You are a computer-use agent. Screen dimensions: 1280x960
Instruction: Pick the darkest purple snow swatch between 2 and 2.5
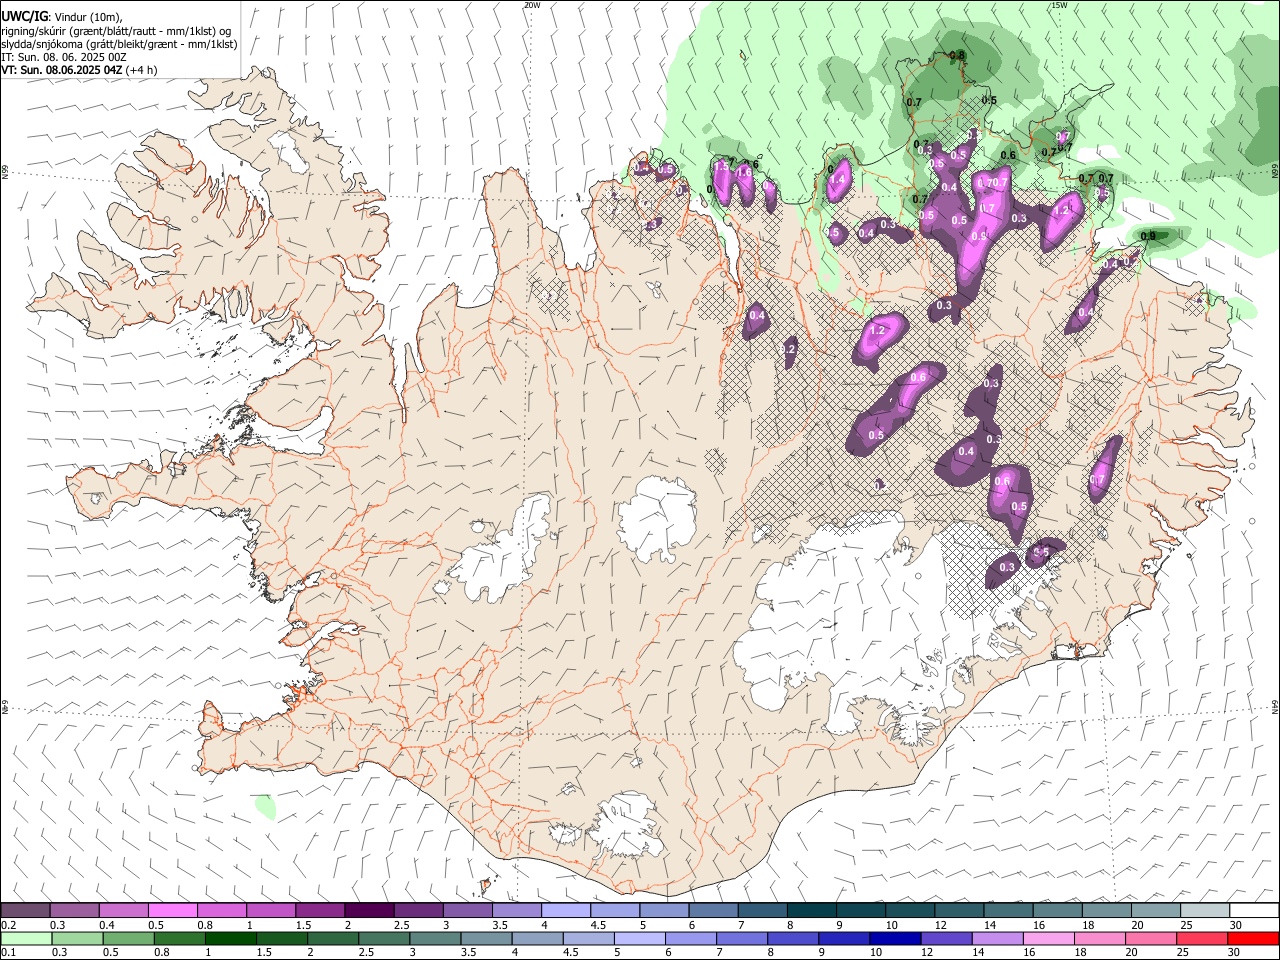click(x=368, y=911)
